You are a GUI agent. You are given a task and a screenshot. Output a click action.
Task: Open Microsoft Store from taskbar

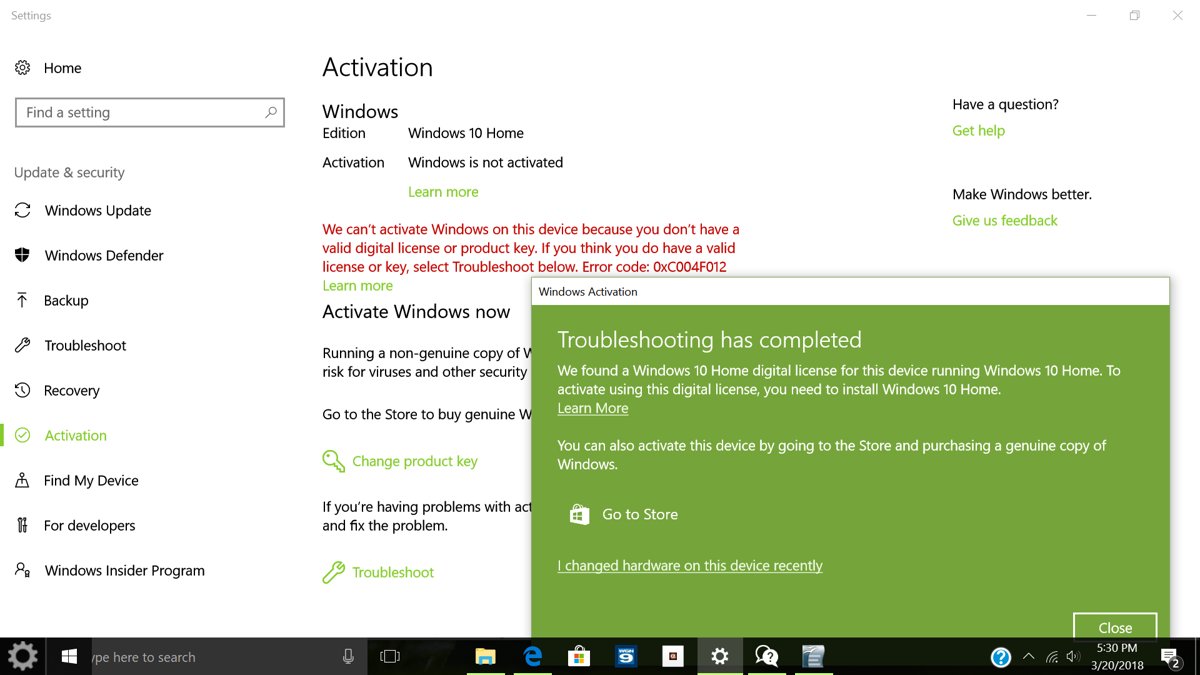click(x=579, y=657)
